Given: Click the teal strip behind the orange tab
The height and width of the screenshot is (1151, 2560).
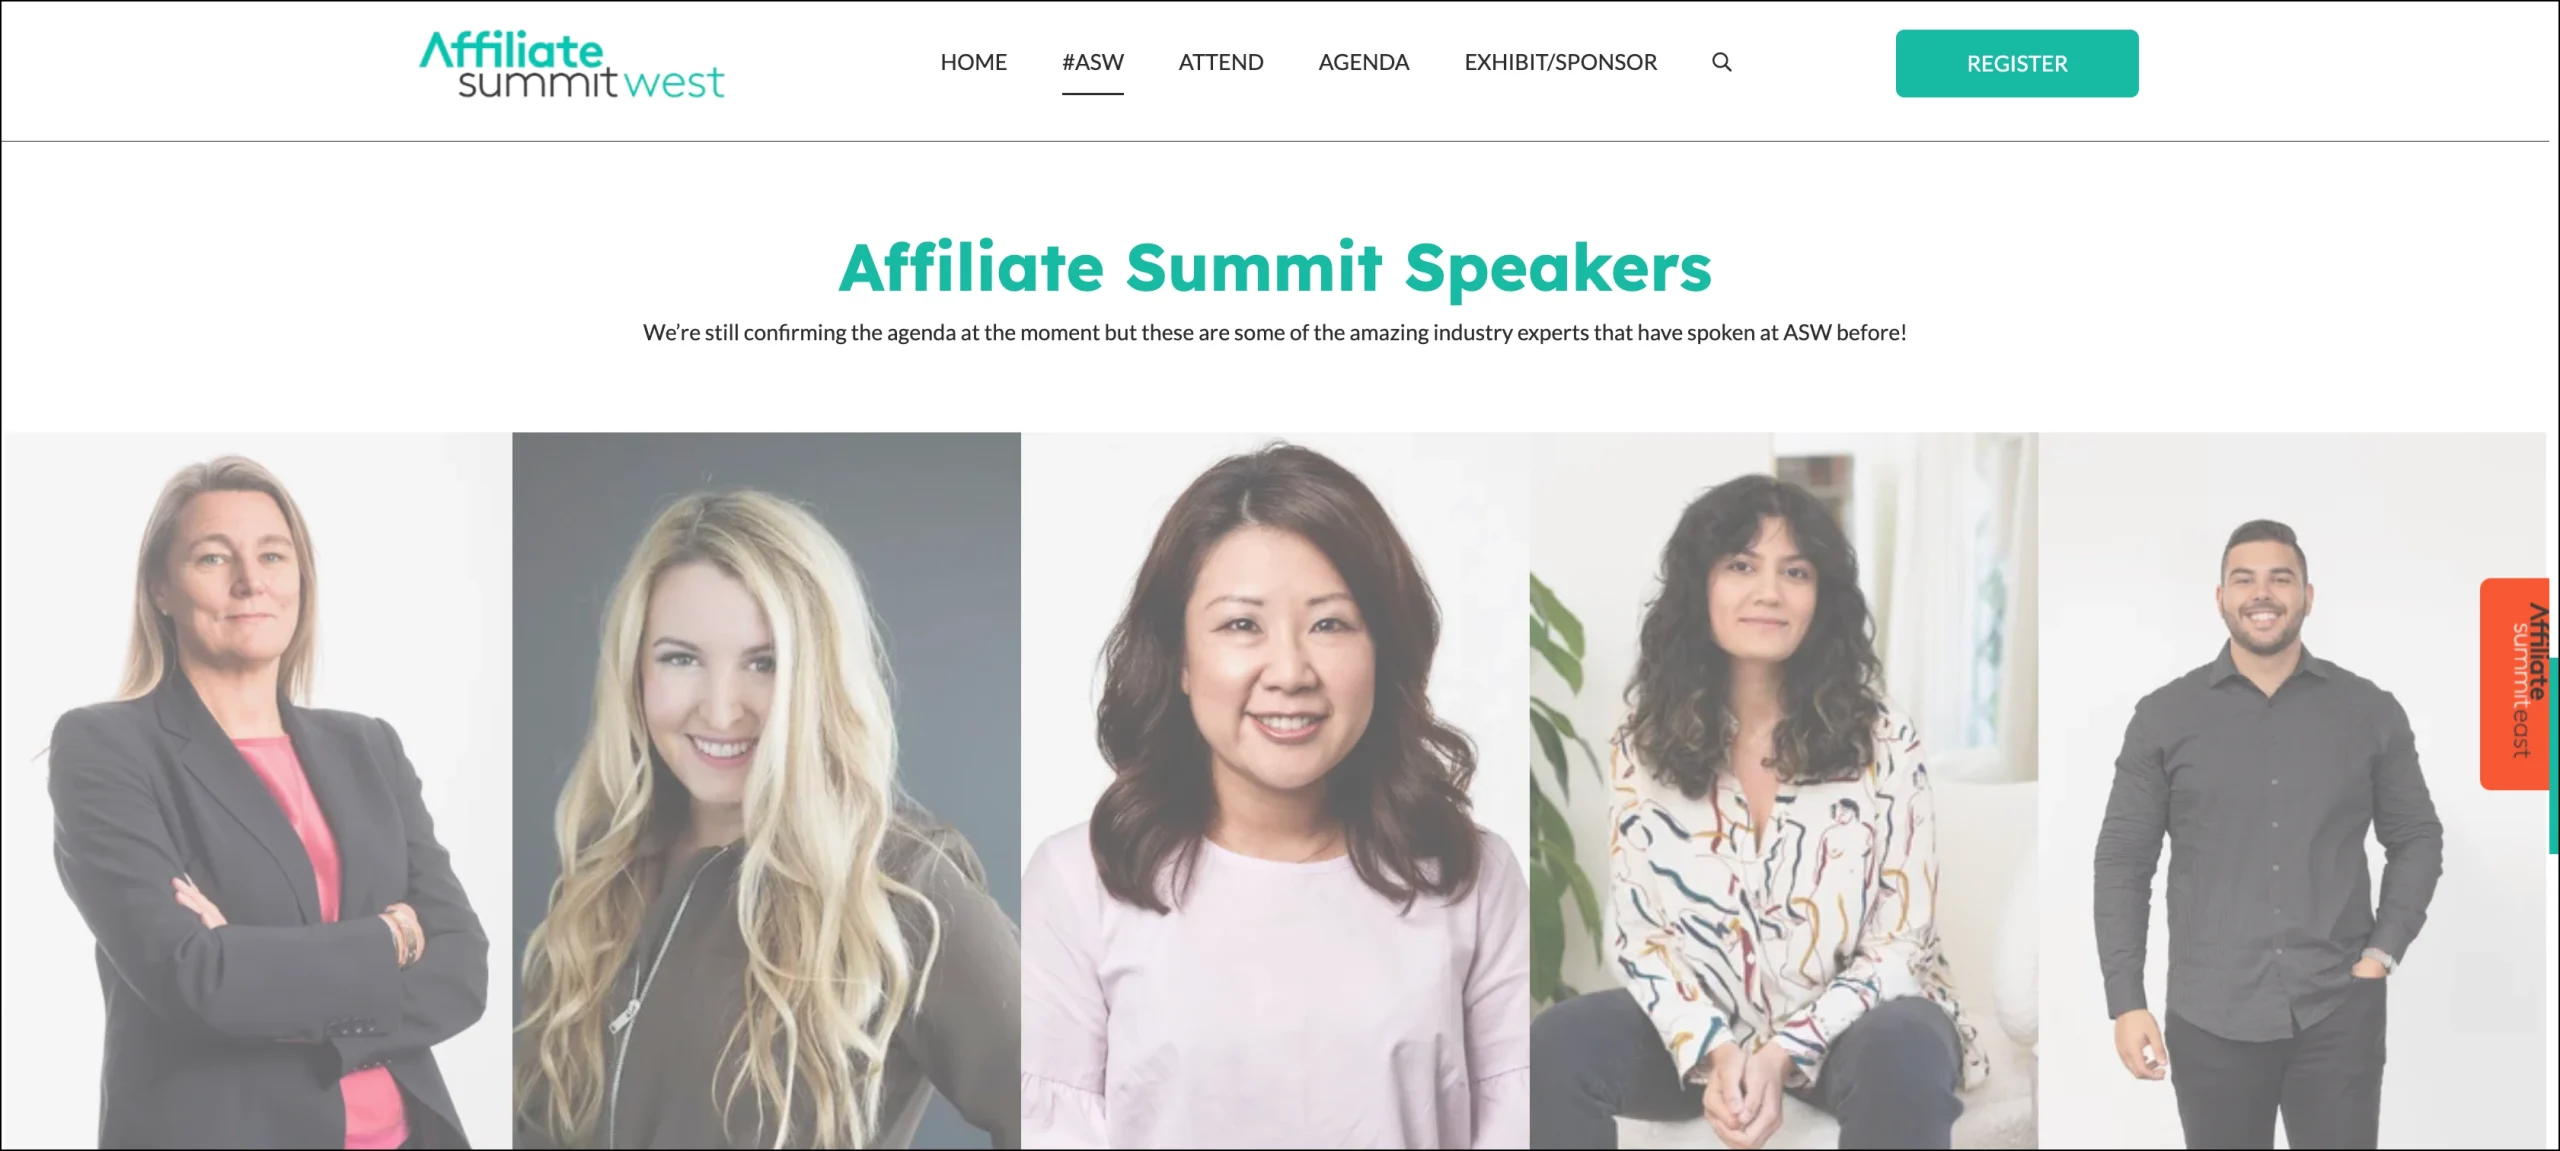Looking at the screenshot, I should coord(2553,820).
